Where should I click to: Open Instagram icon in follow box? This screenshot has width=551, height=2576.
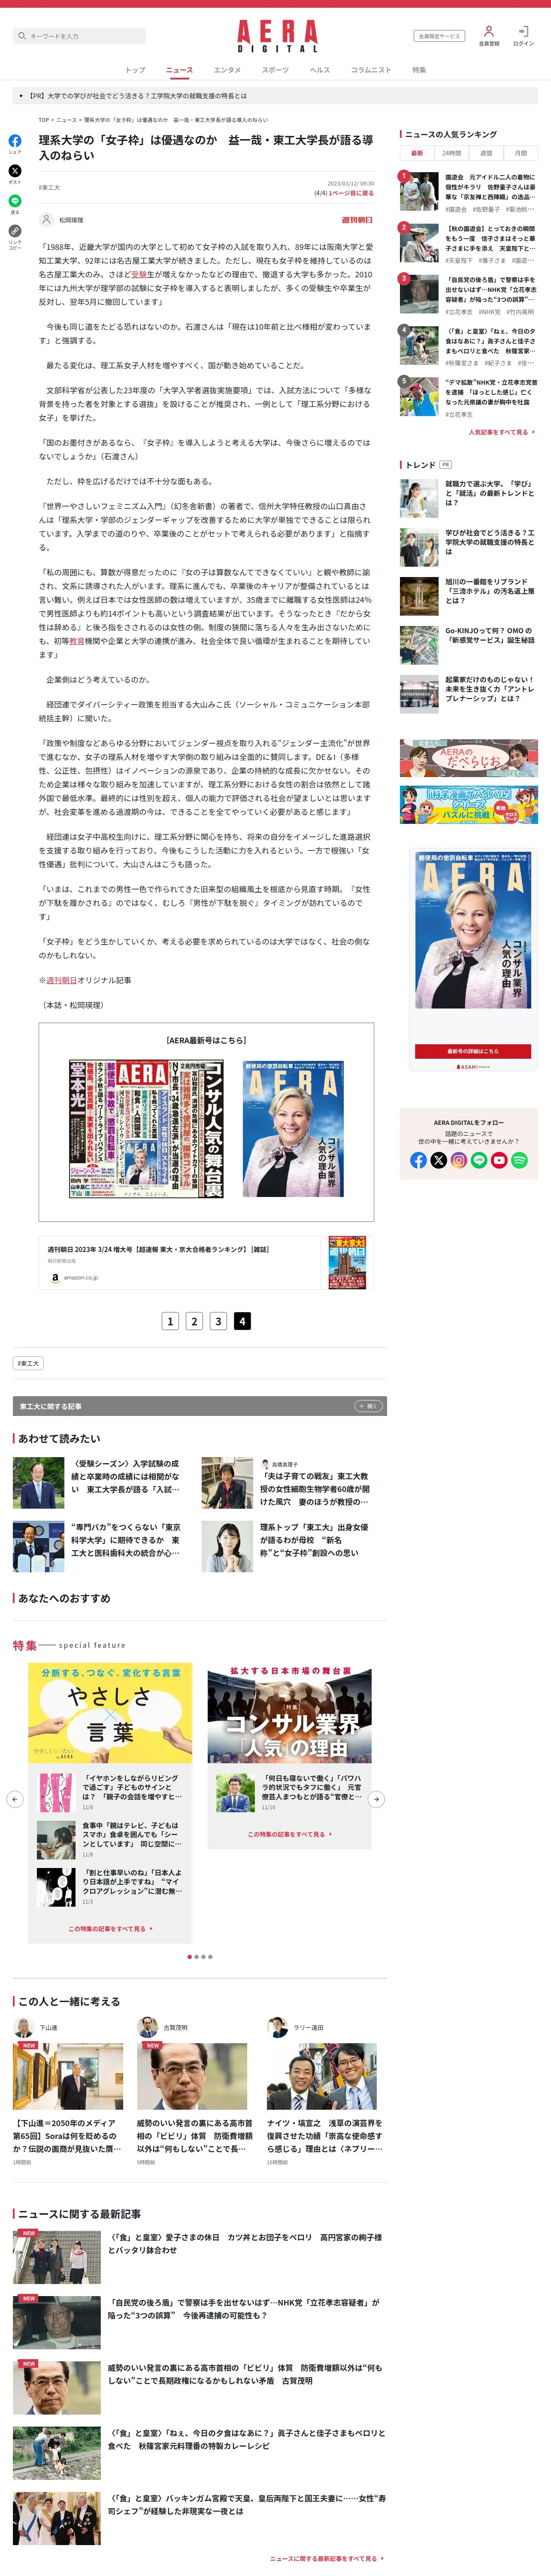coord(459,1160)
